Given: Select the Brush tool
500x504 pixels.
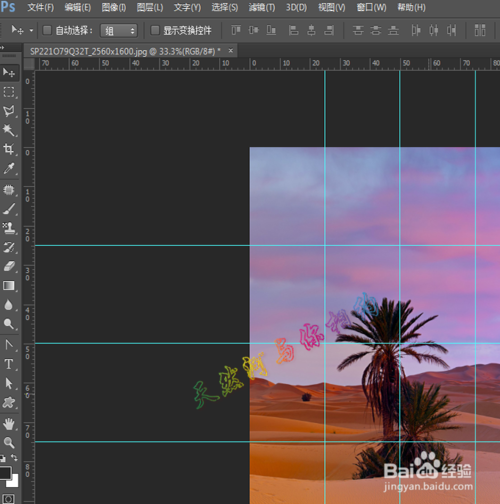Looking at the screenshot, I should point(9,209).
